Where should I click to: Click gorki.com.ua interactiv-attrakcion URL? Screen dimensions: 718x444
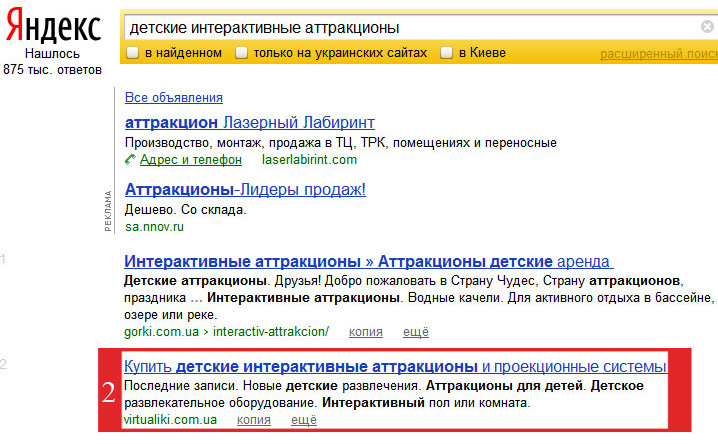point(227,331)
